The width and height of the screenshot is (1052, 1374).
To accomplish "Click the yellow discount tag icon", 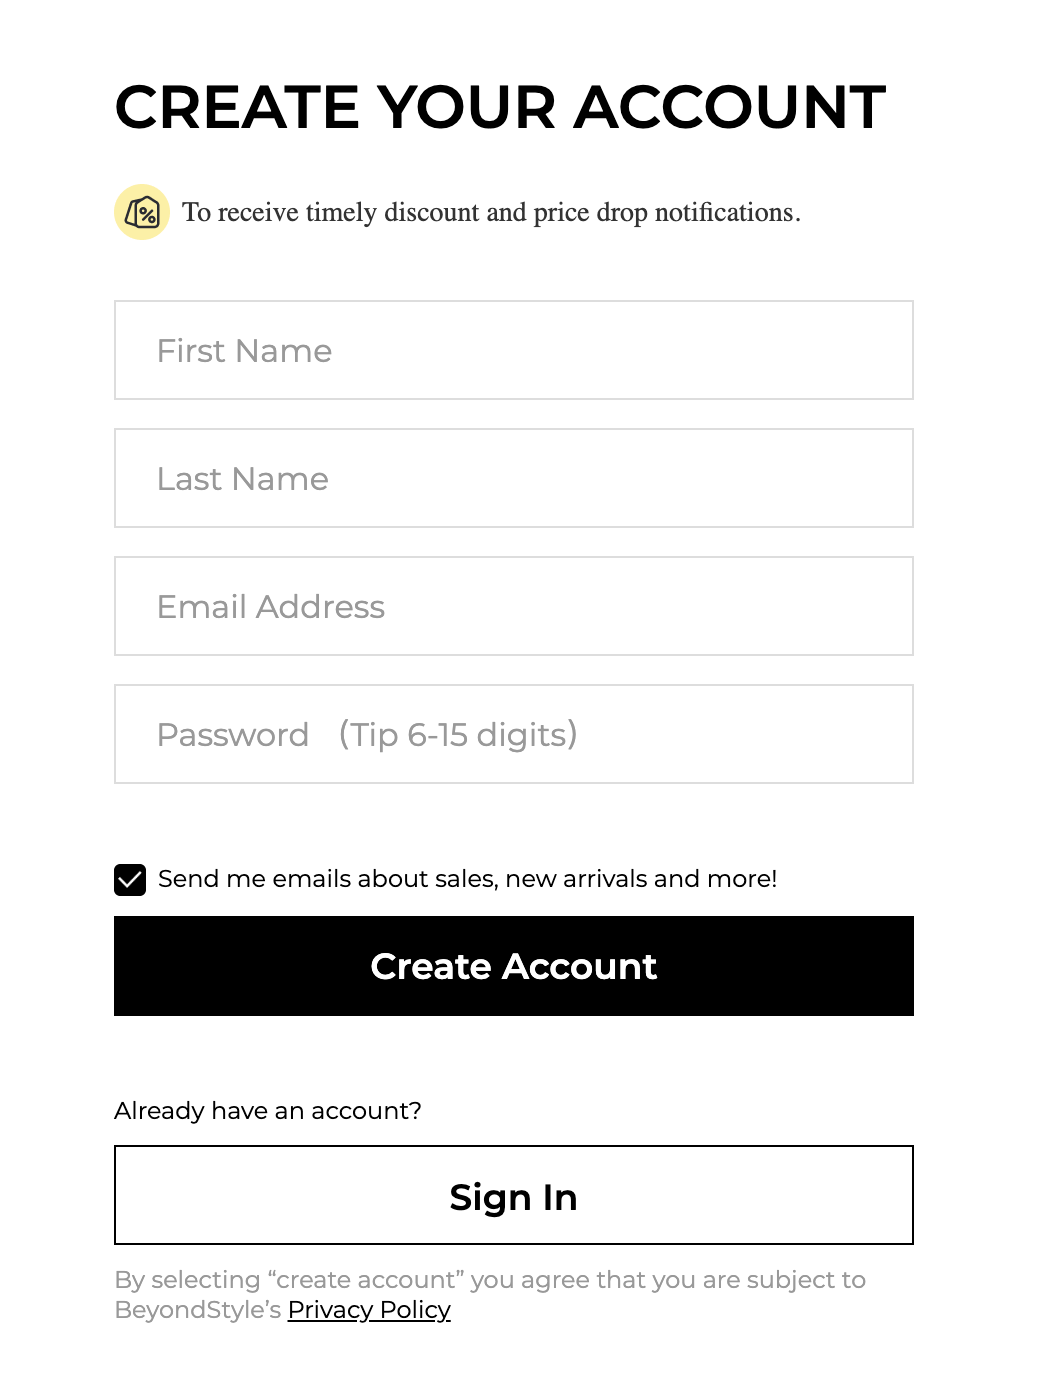I will point(142,212).
